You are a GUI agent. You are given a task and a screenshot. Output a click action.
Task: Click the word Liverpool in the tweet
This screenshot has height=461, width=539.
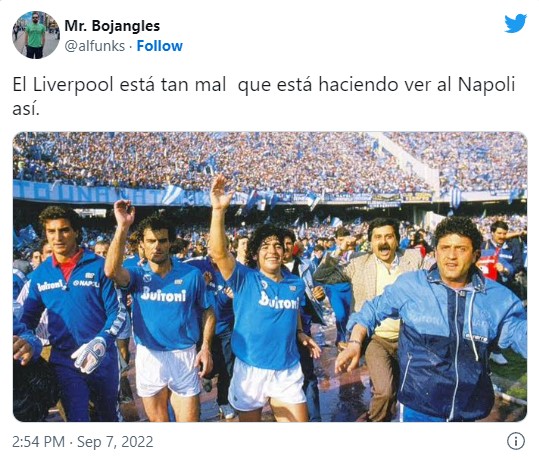click(x=73, y=85)
